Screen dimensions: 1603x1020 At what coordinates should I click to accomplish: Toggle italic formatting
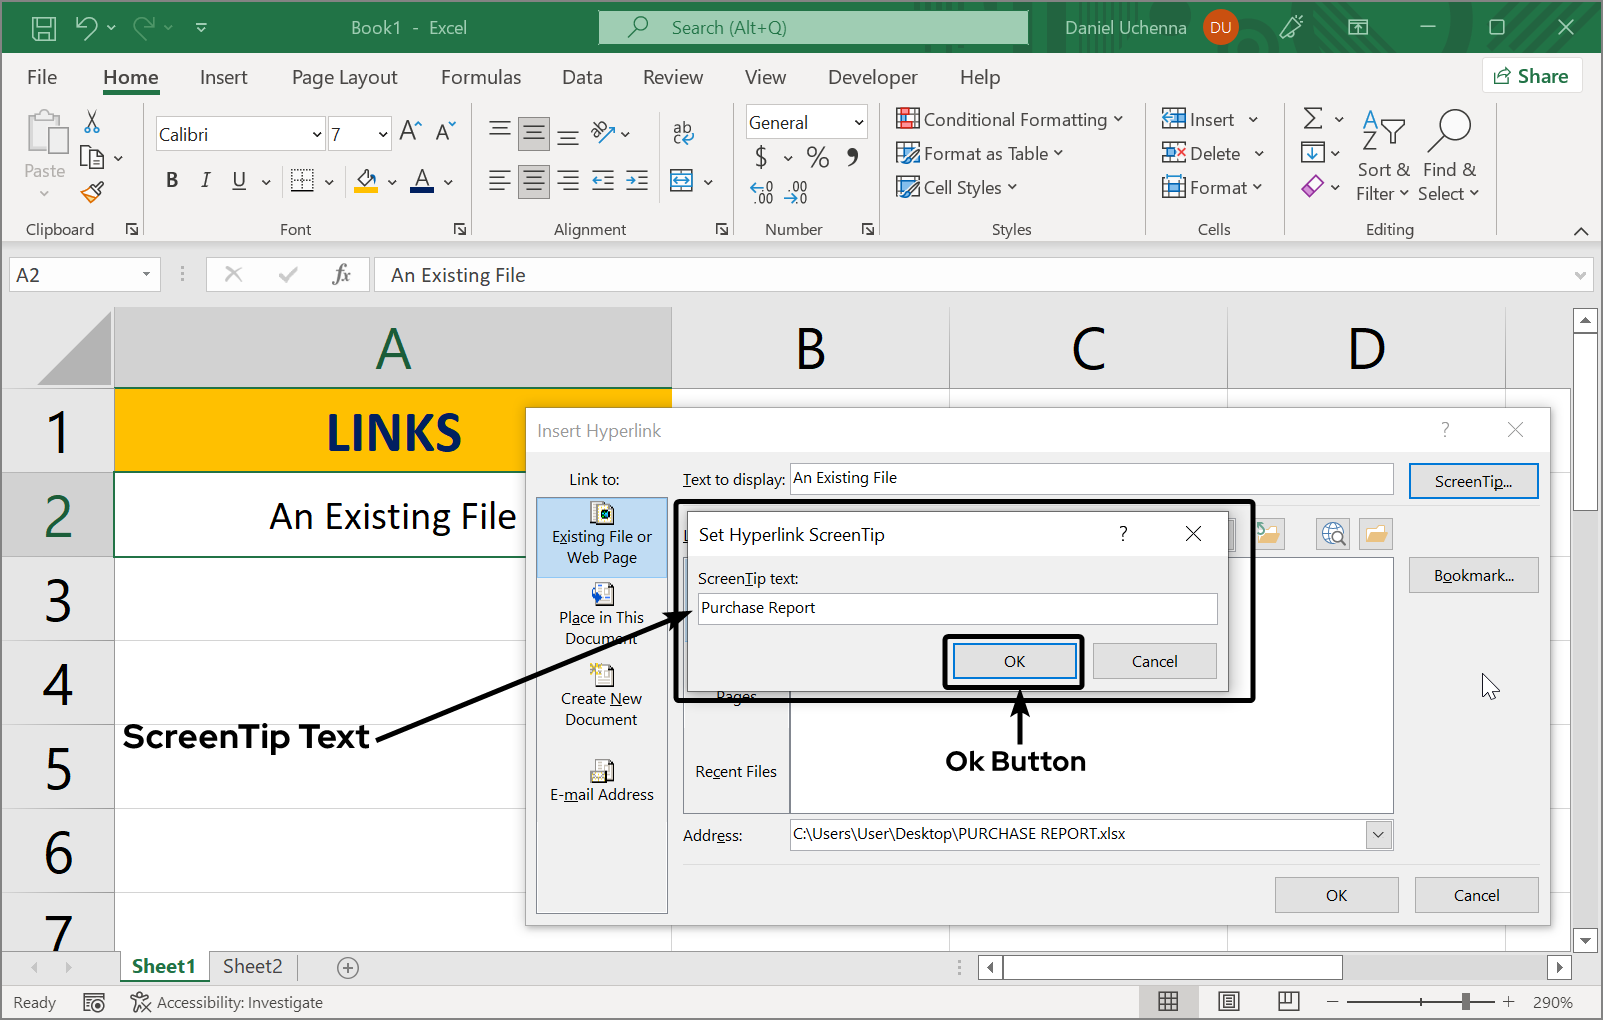click(x=205, y=180)
